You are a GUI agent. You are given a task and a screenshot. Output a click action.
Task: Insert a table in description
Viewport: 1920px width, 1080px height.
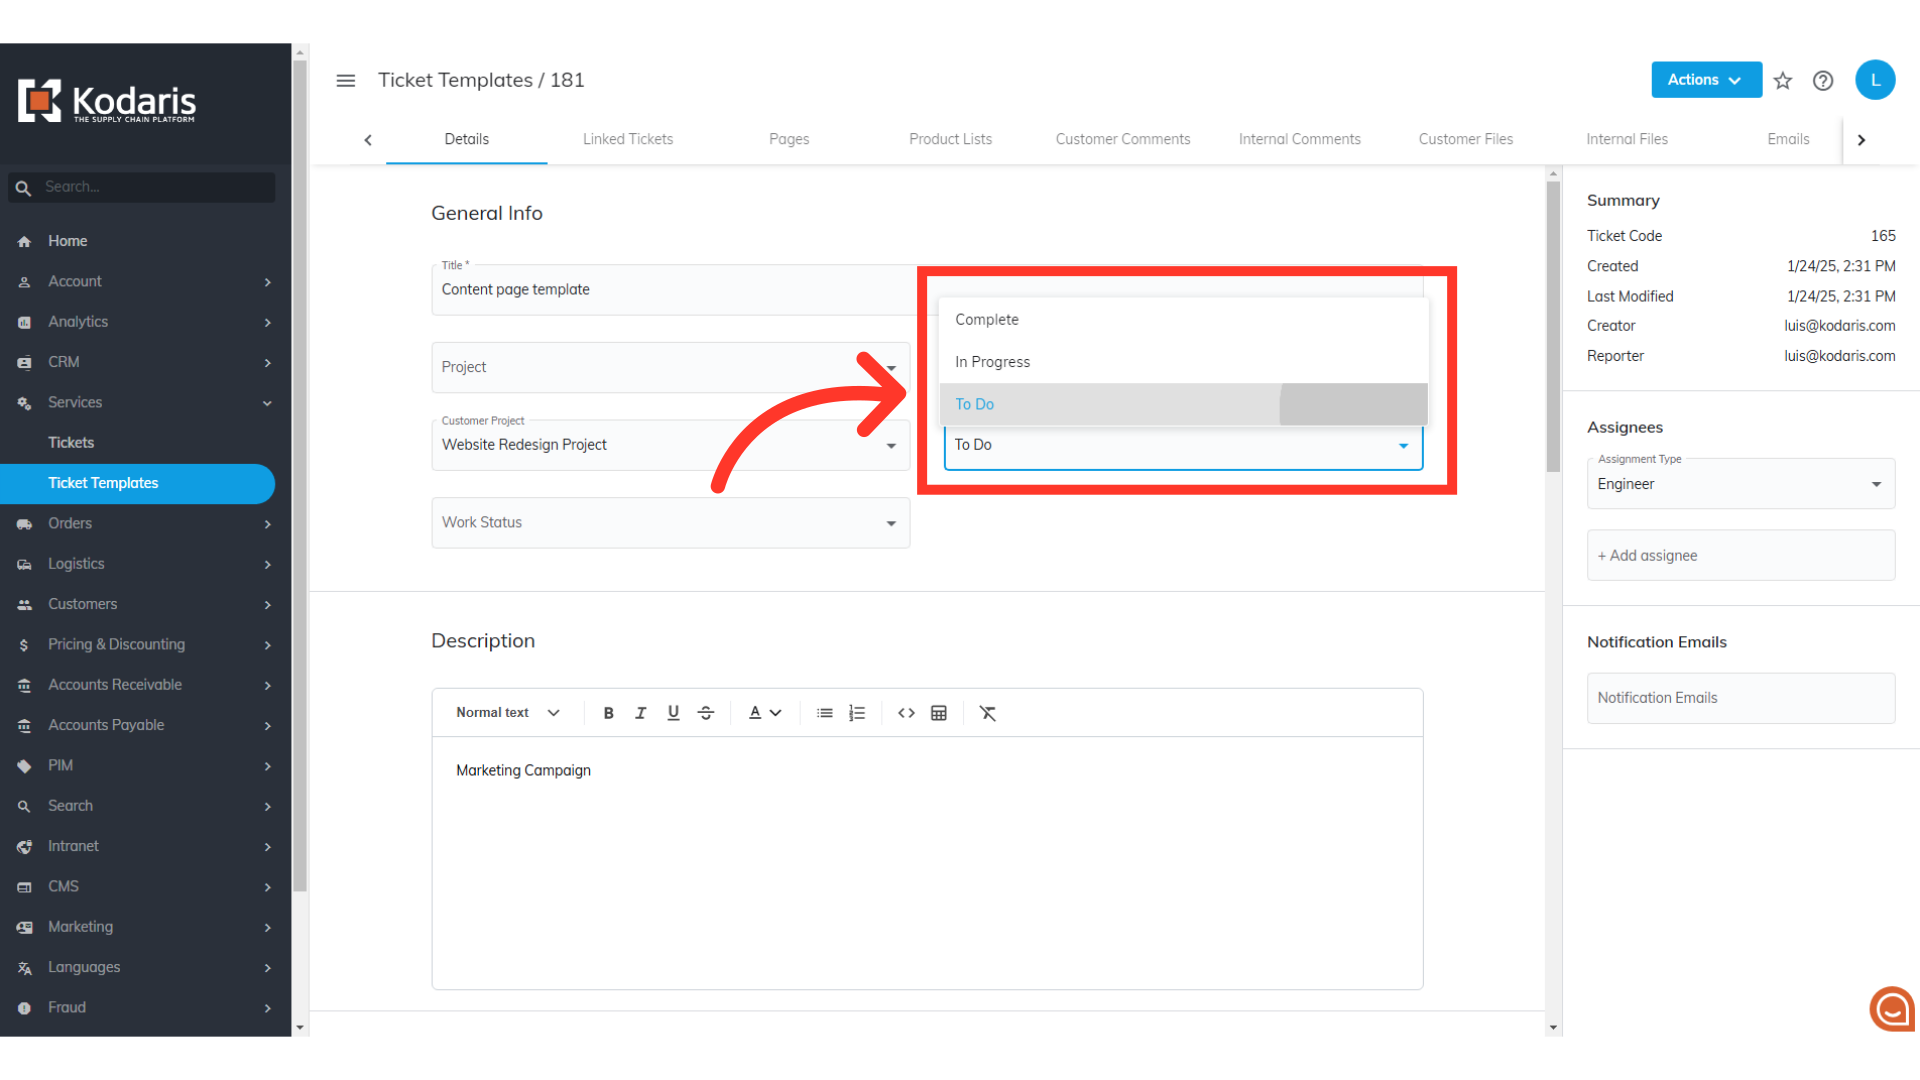[x=939, y=713]
